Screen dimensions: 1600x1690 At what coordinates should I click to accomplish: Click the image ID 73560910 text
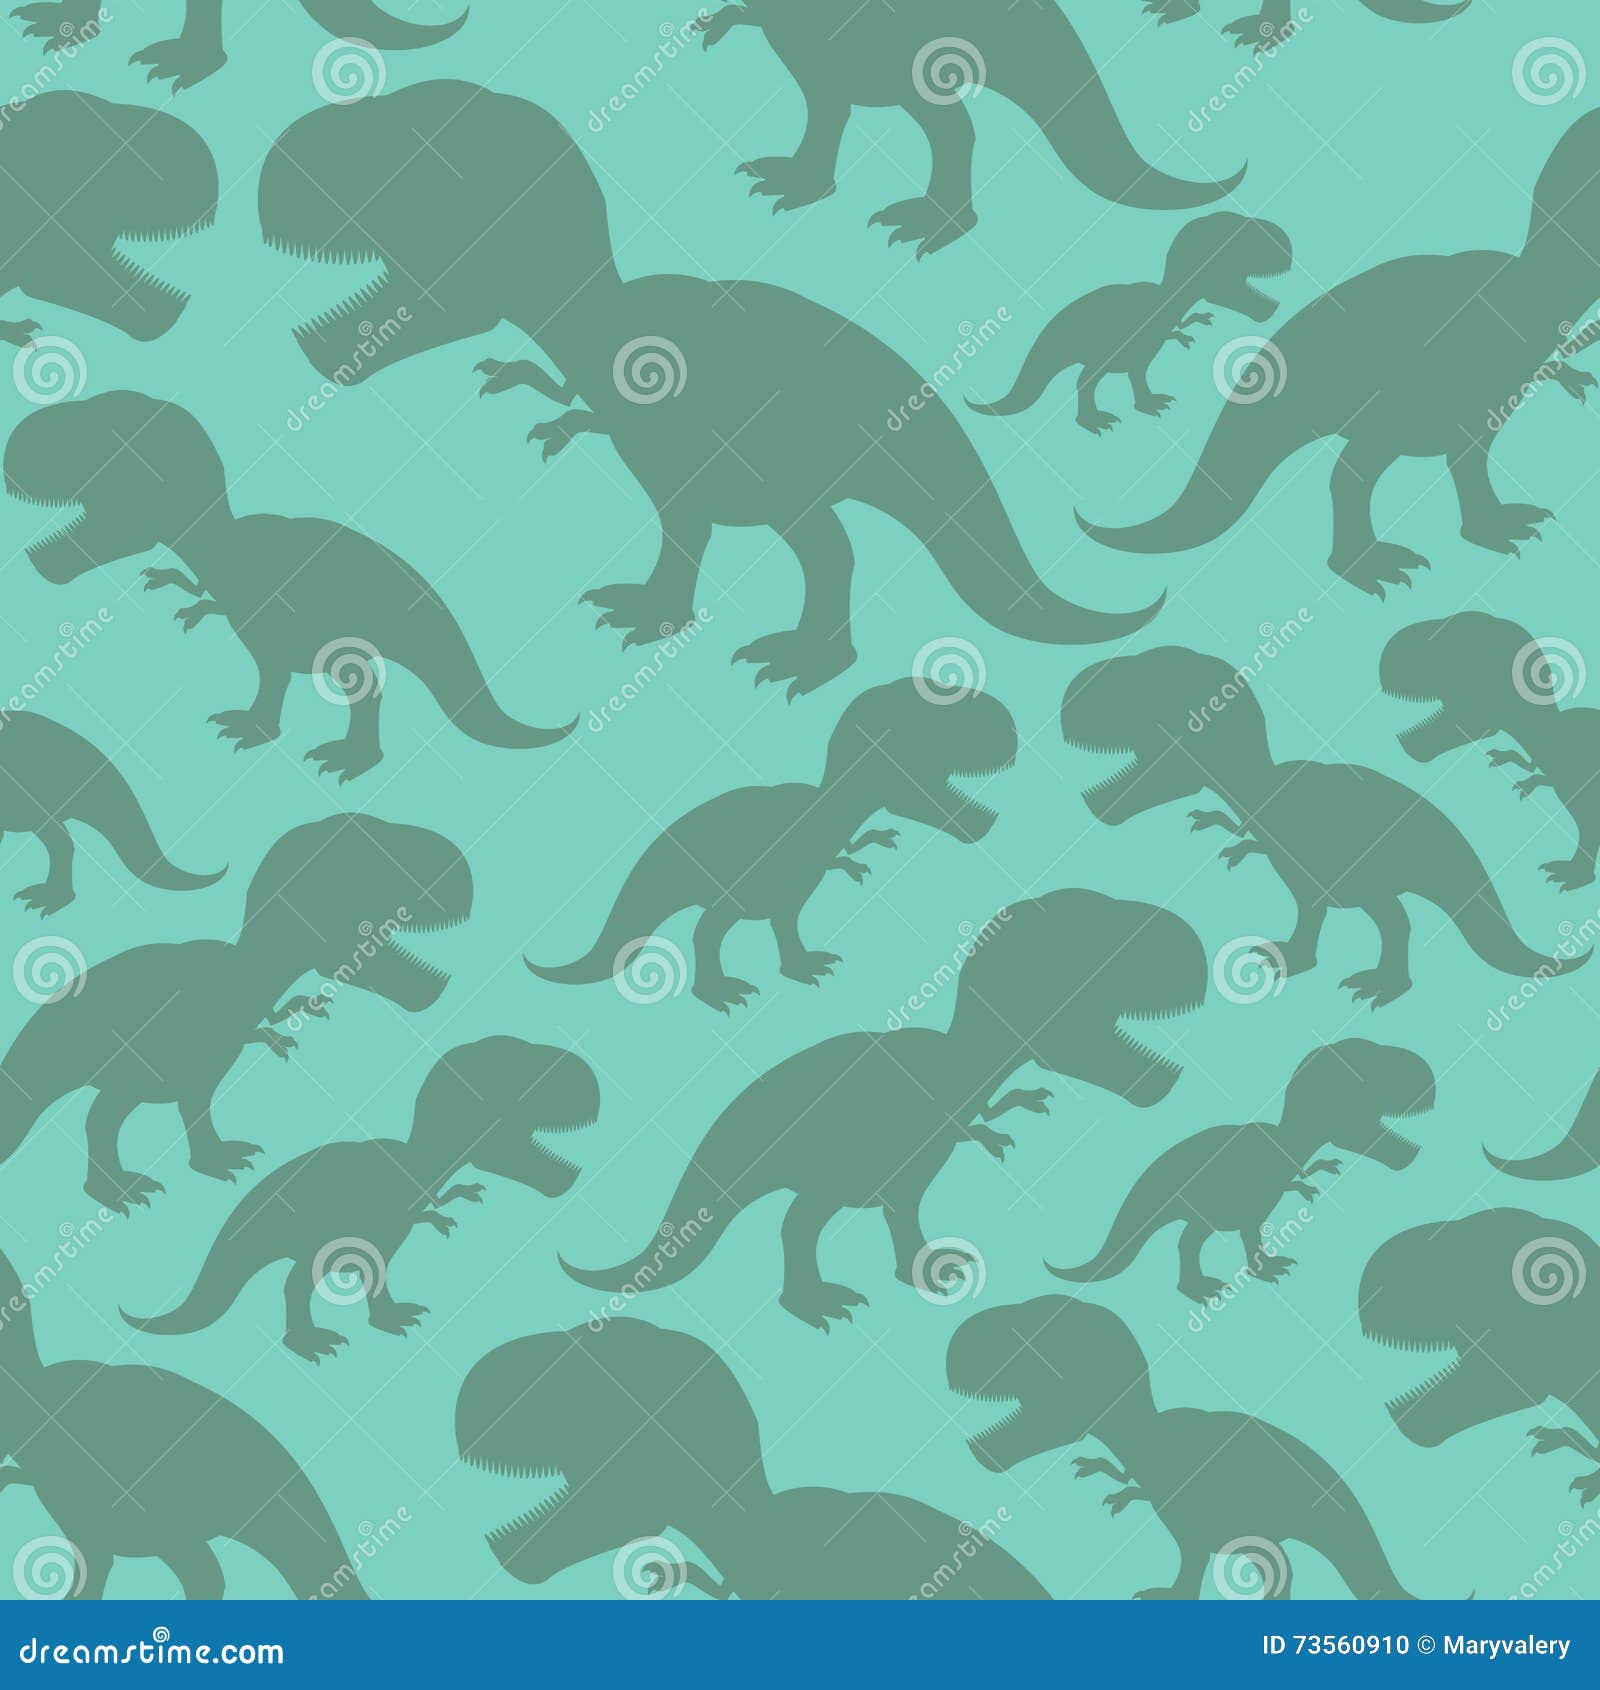tap(1336, 1645)
